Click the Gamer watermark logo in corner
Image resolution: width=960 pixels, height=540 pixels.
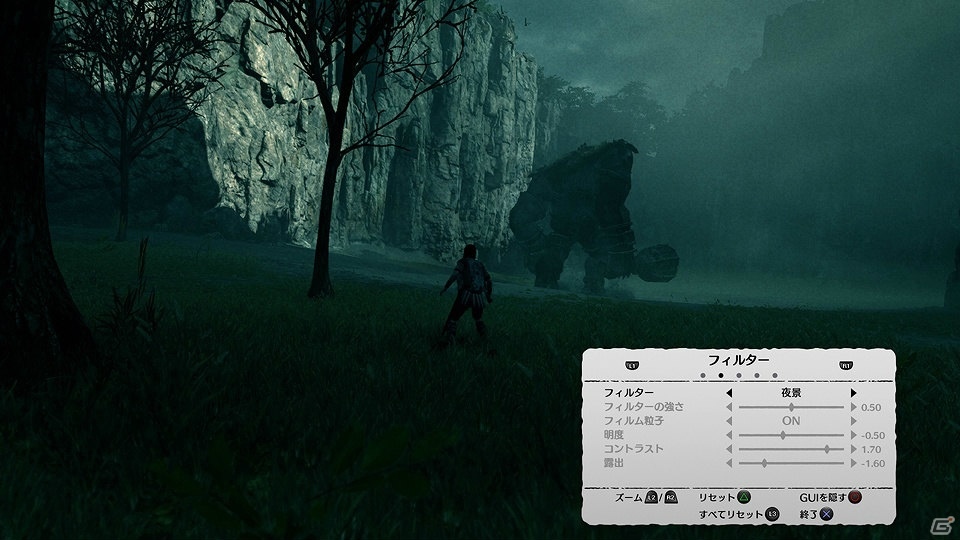(x=942, y=525)
